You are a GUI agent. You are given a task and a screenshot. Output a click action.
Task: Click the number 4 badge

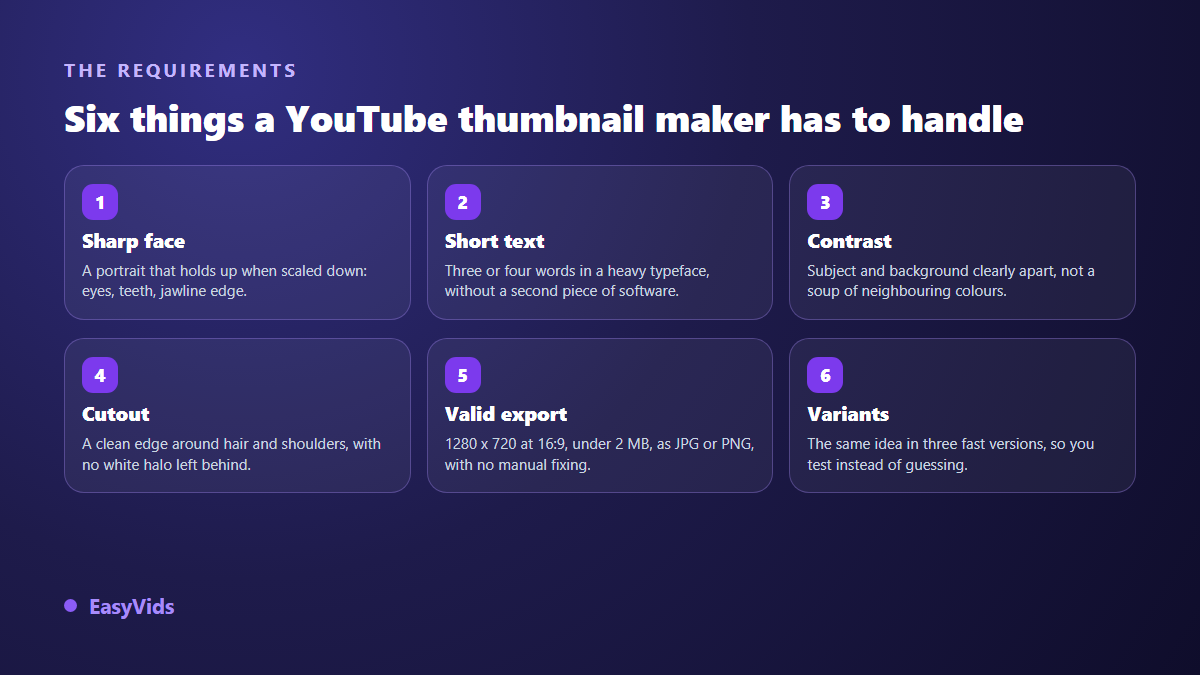coord(100,375)
